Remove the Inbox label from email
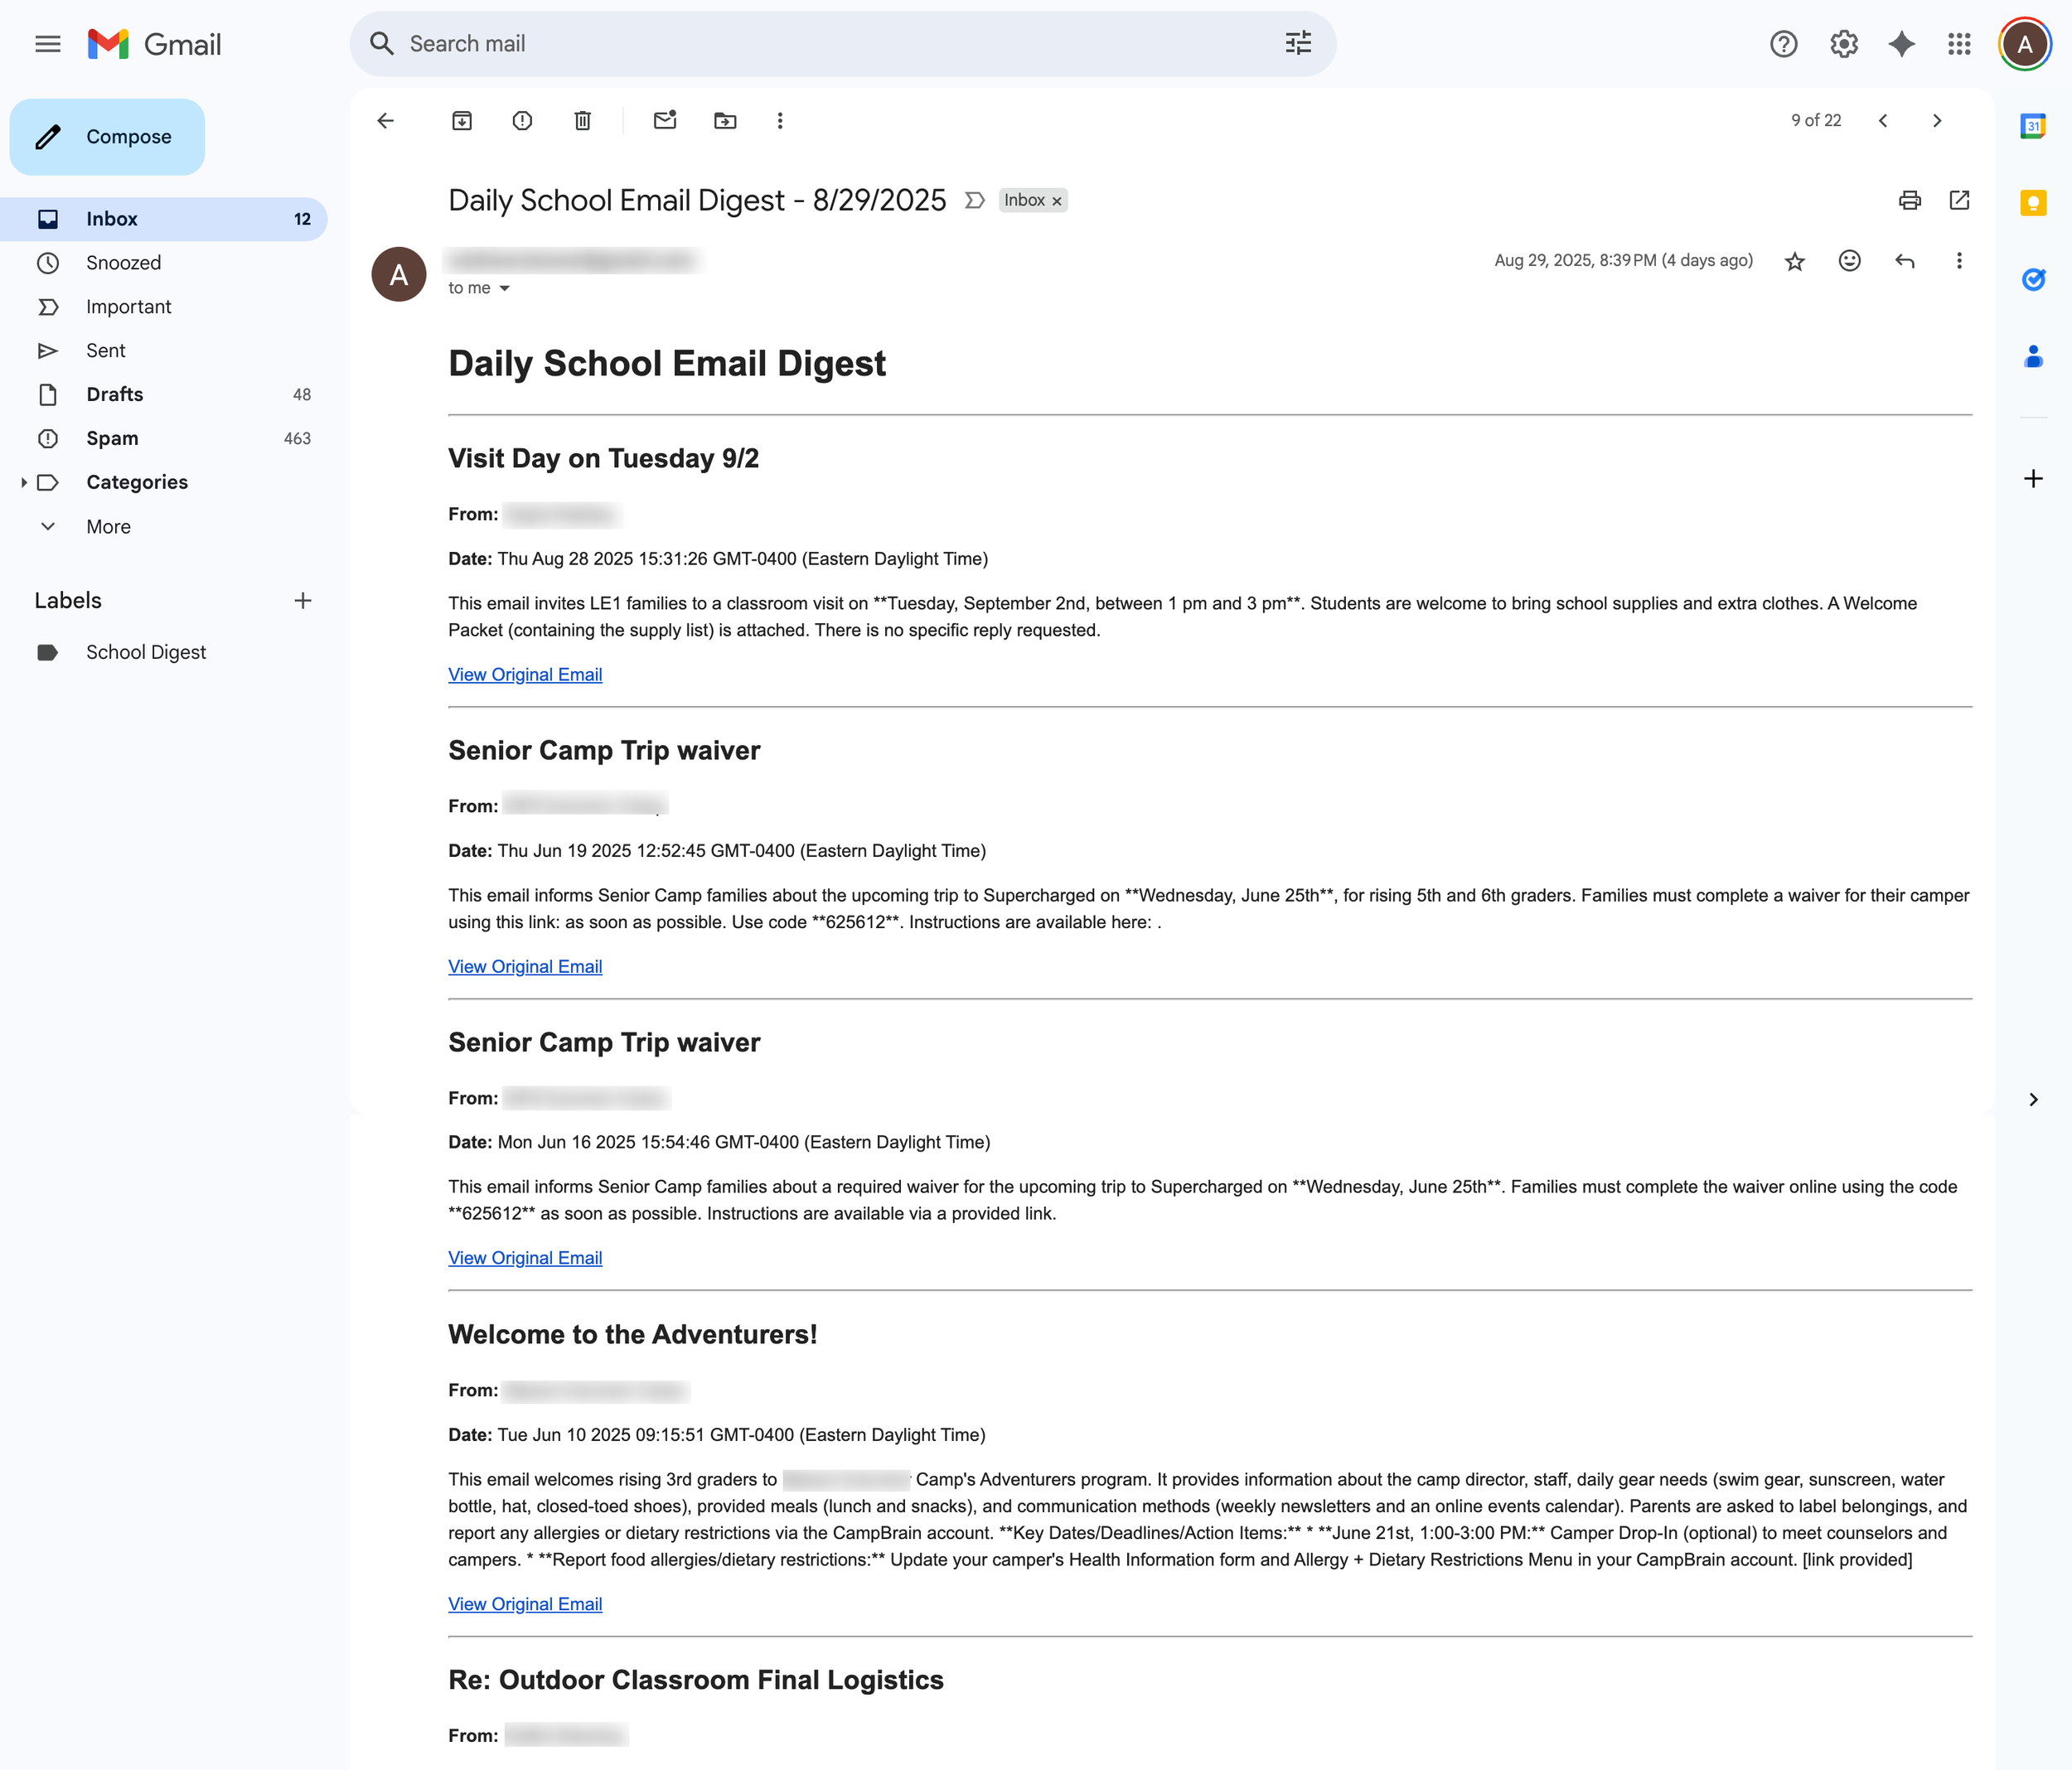The image size is (2072, 1770). (1057, 201)
